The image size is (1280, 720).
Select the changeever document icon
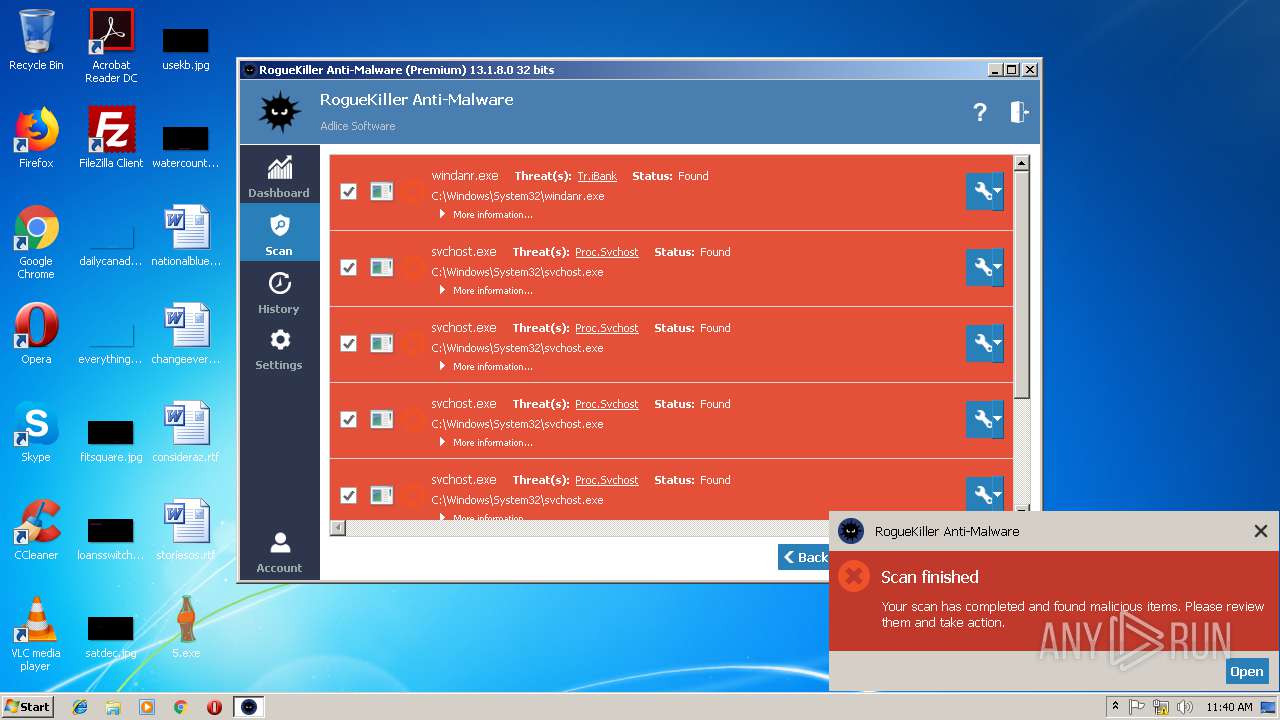(186, 334)
